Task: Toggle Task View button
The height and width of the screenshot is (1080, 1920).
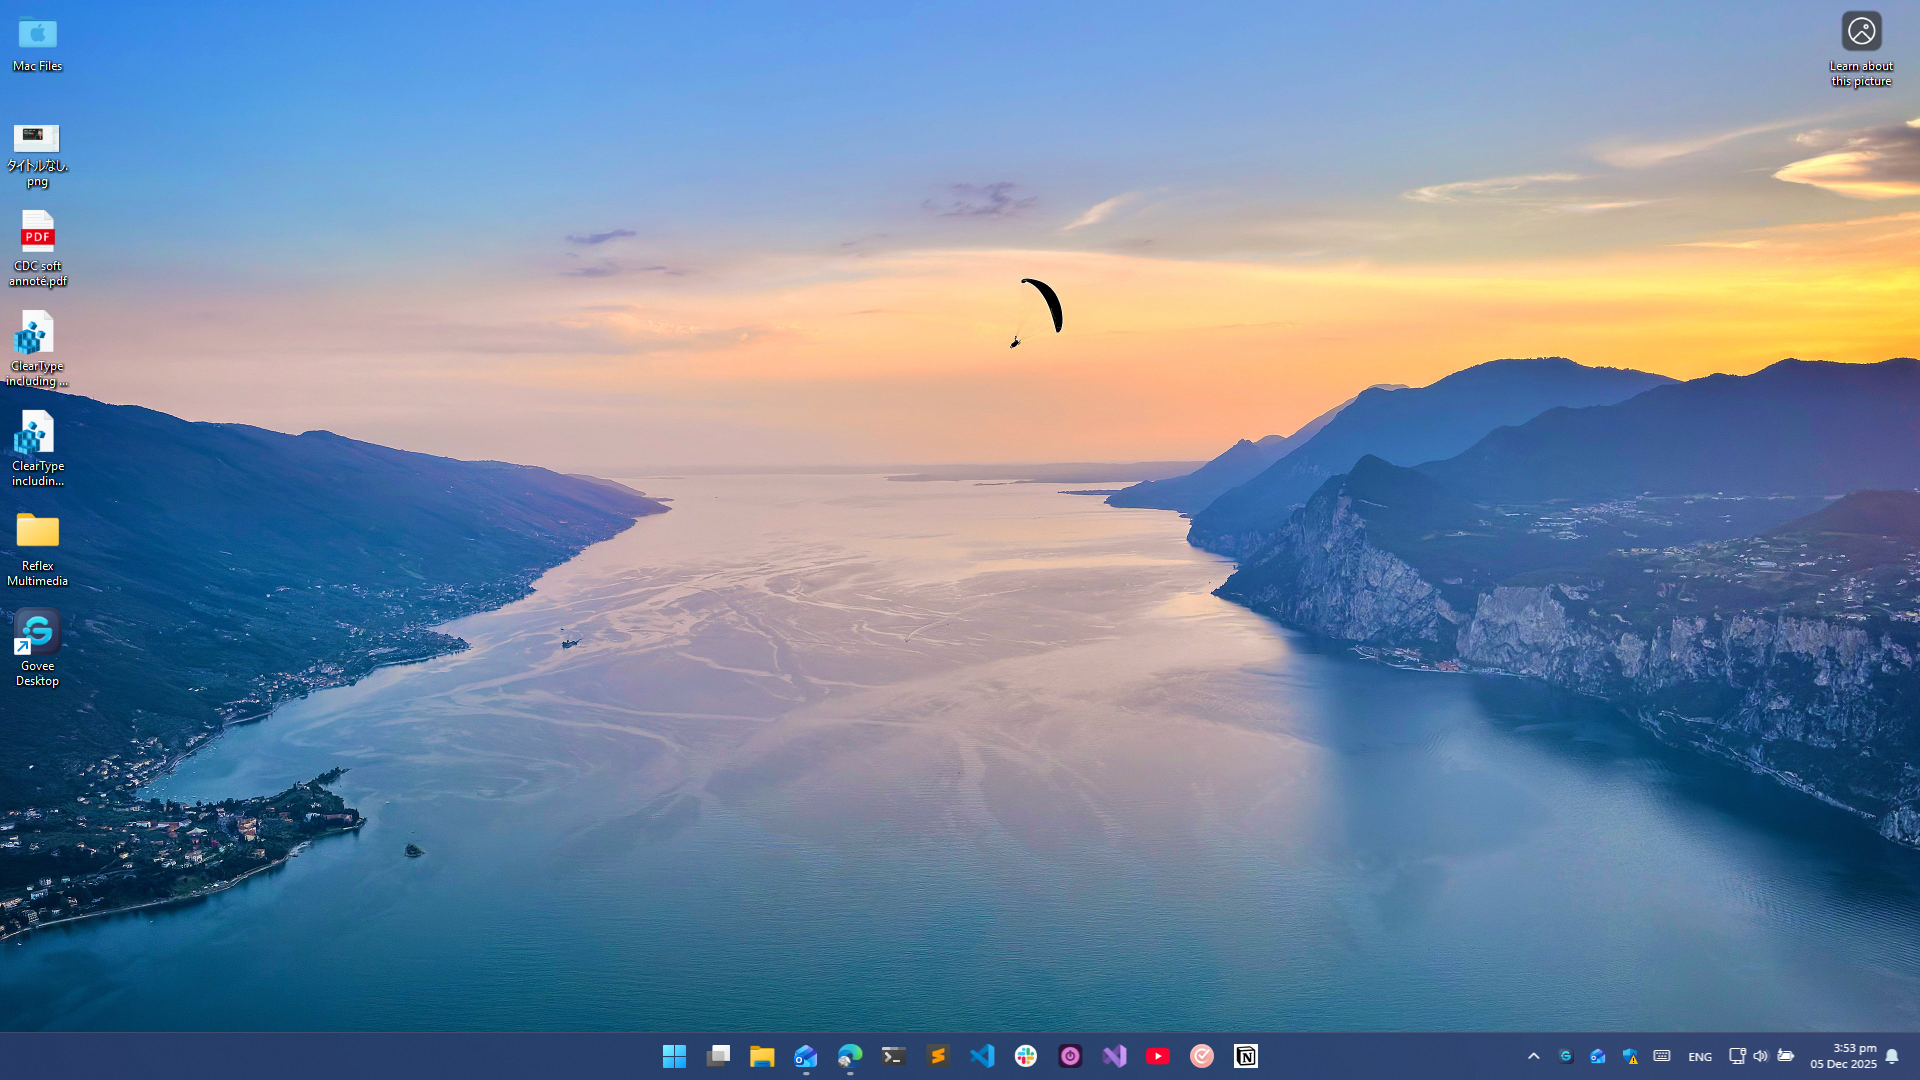Action: coord(718,1056)
